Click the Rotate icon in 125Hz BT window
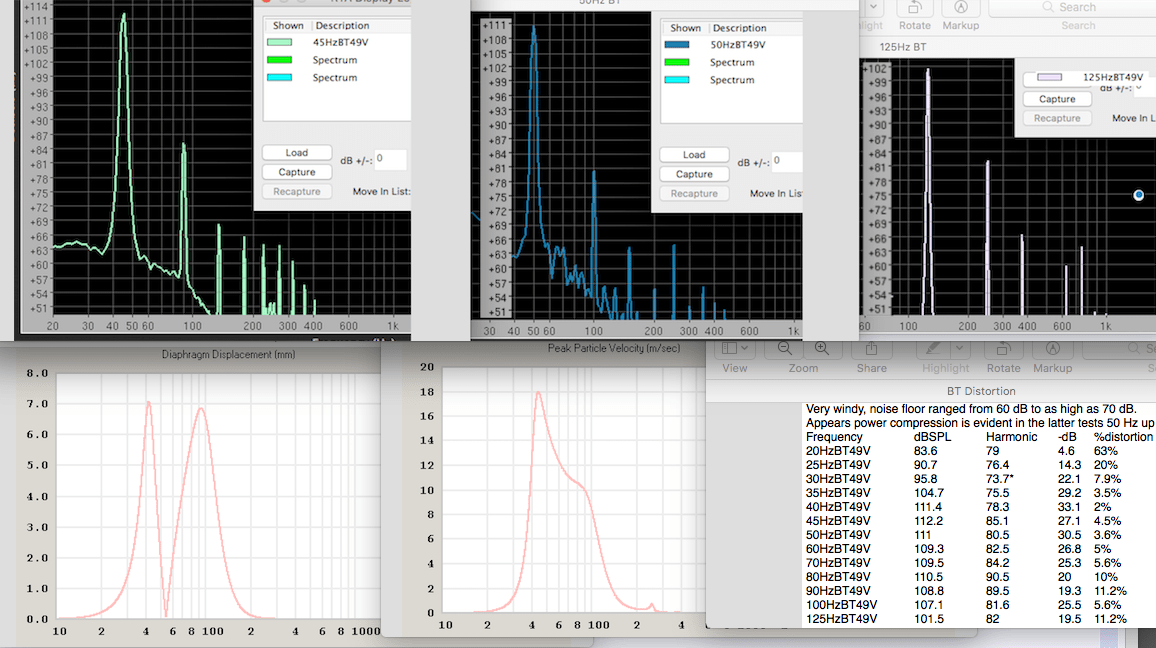 [915, 7]
